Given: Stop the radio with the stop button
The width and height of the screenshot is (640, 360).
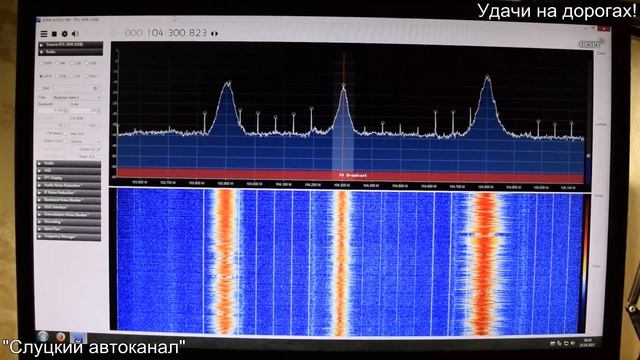Looking at the screenshot, I should coord(54,33).
